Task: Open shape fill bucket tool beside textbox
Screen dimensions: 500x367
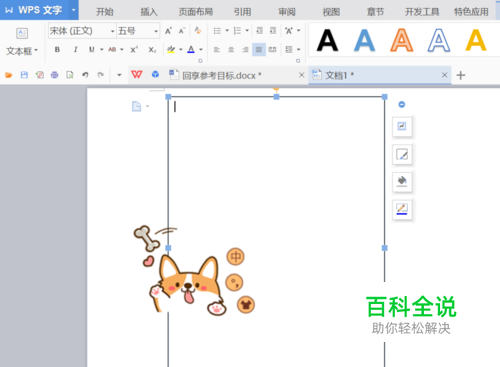Action: 402,182
